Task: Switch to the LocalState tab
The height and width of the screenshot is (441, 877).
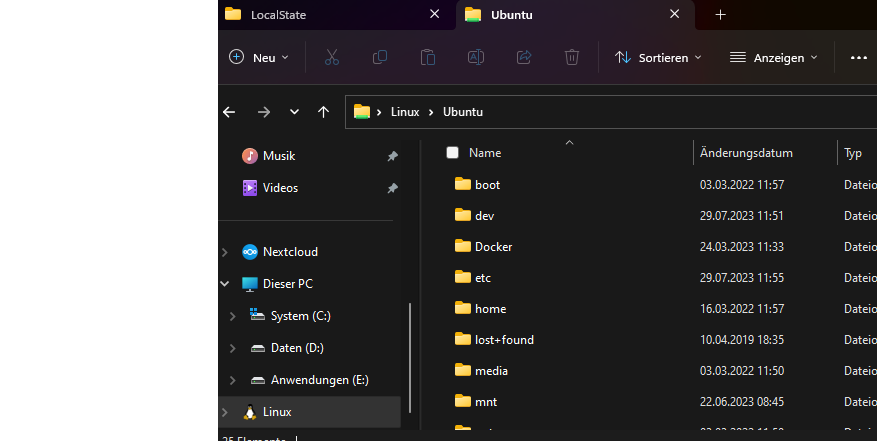Action: click(x=330, y=15)
